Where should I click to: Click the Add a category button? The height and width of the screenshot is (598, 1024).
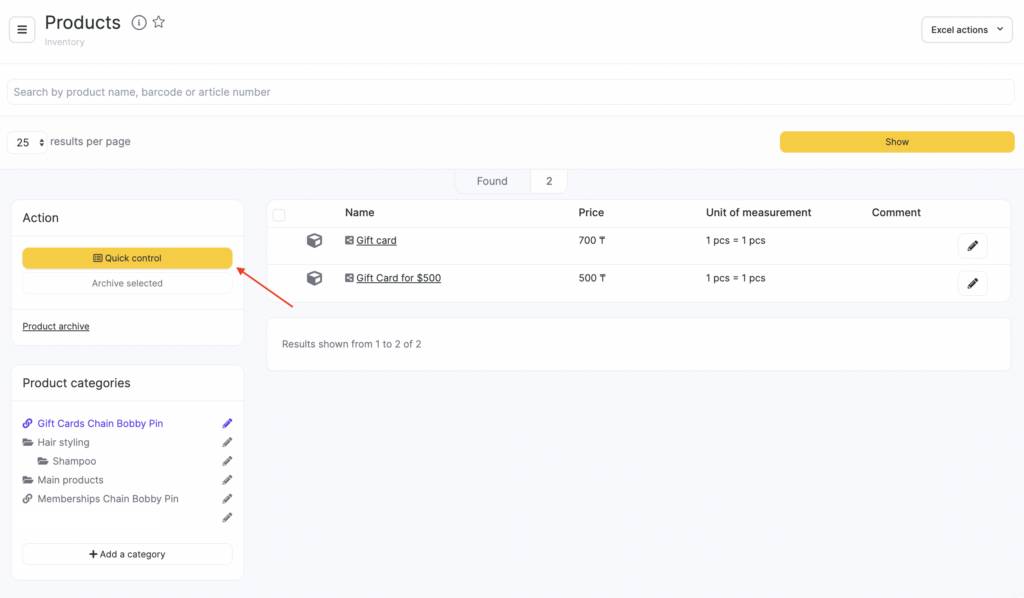point(127,554)
